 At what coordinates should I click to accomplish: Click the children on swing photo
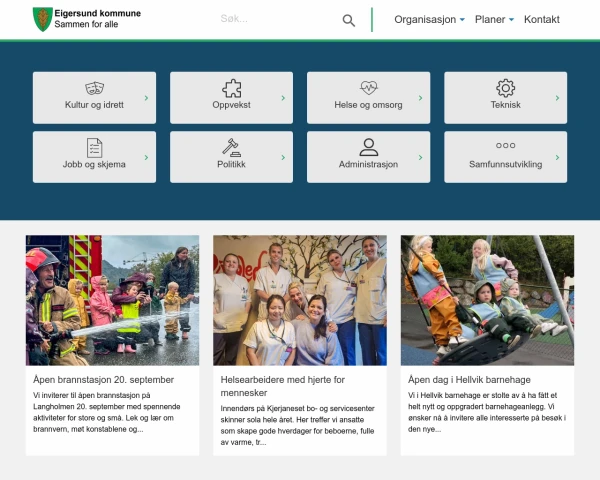(x=487, y=300)
